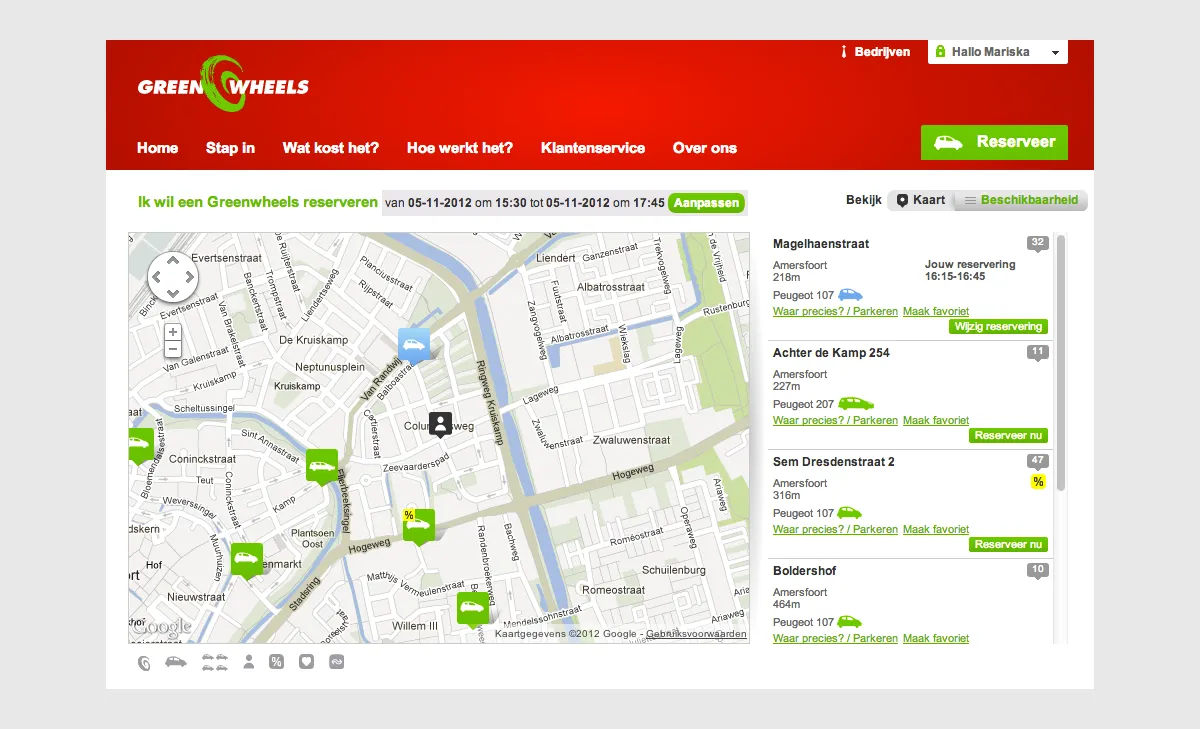Image resolution: width=1200 pixels, height=729 pixels.
Task: Open the Home menu item
Action: coord(157,148)
